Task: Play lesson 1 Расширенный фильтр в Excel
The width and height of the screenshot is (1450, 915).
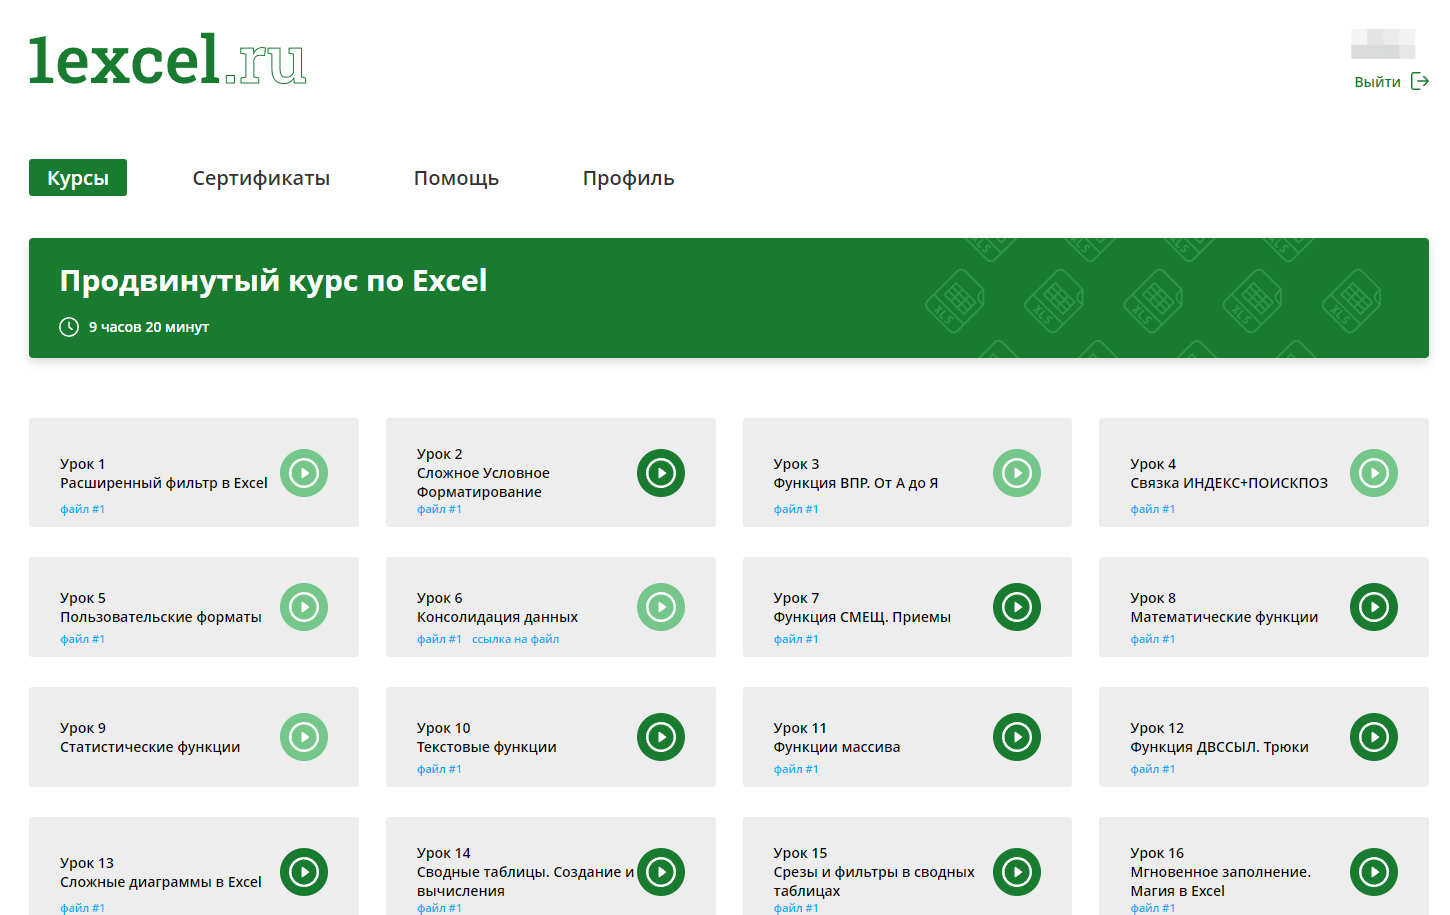Action: [x=304, y=473]
